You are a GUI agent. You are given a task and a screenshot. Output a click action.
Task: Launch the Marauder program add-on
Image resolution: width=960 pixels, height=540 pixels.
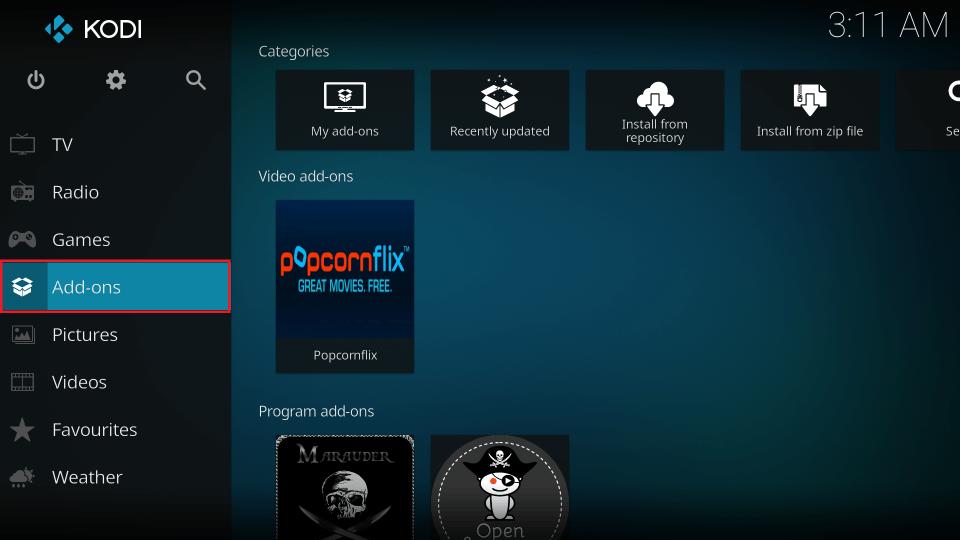(345, 487)
